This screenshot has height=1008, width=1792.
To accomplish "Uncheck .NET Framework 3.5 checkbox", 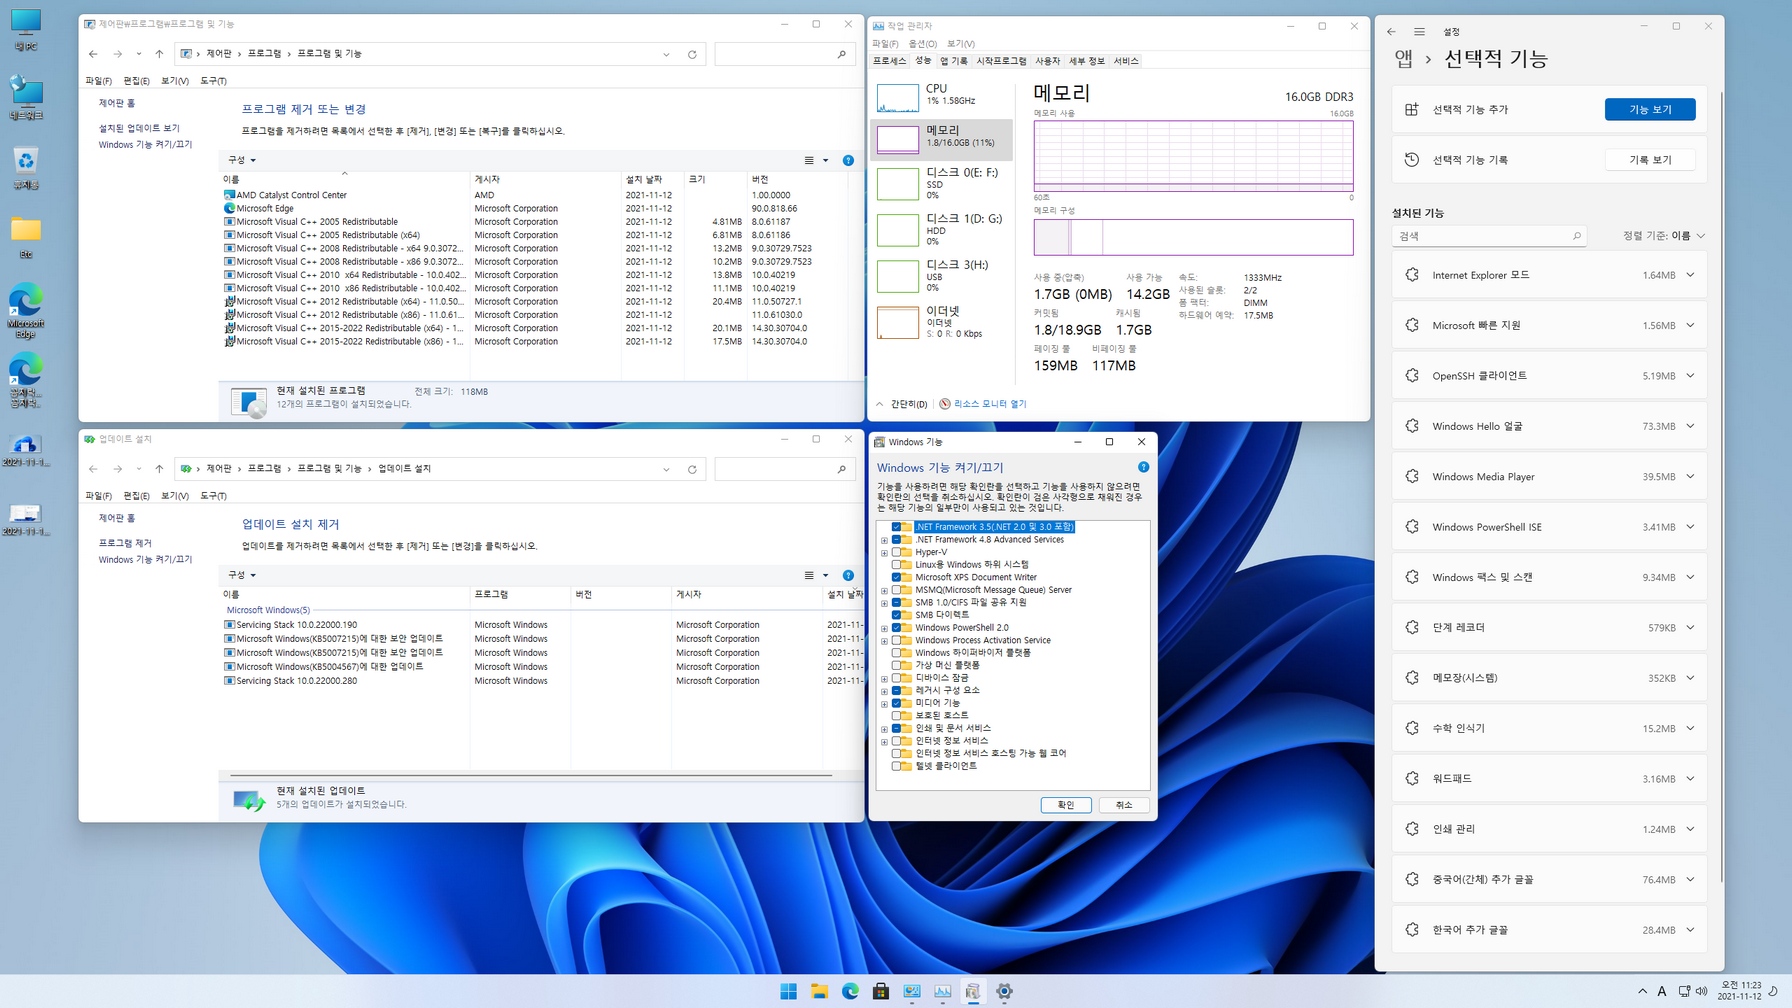I will click(x=896, y=527).
